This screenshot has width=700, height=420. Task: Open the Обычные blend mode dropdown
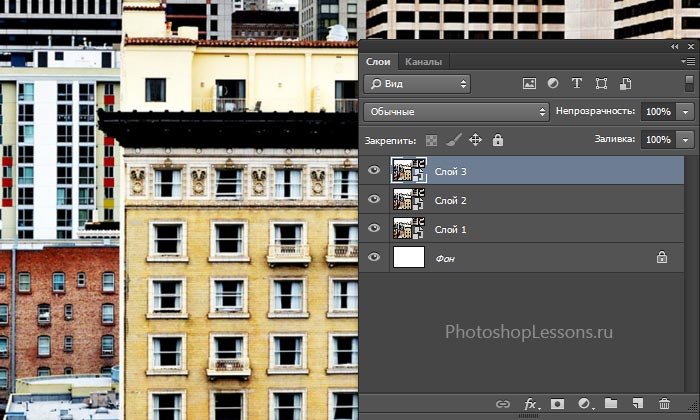pos(457,112)
